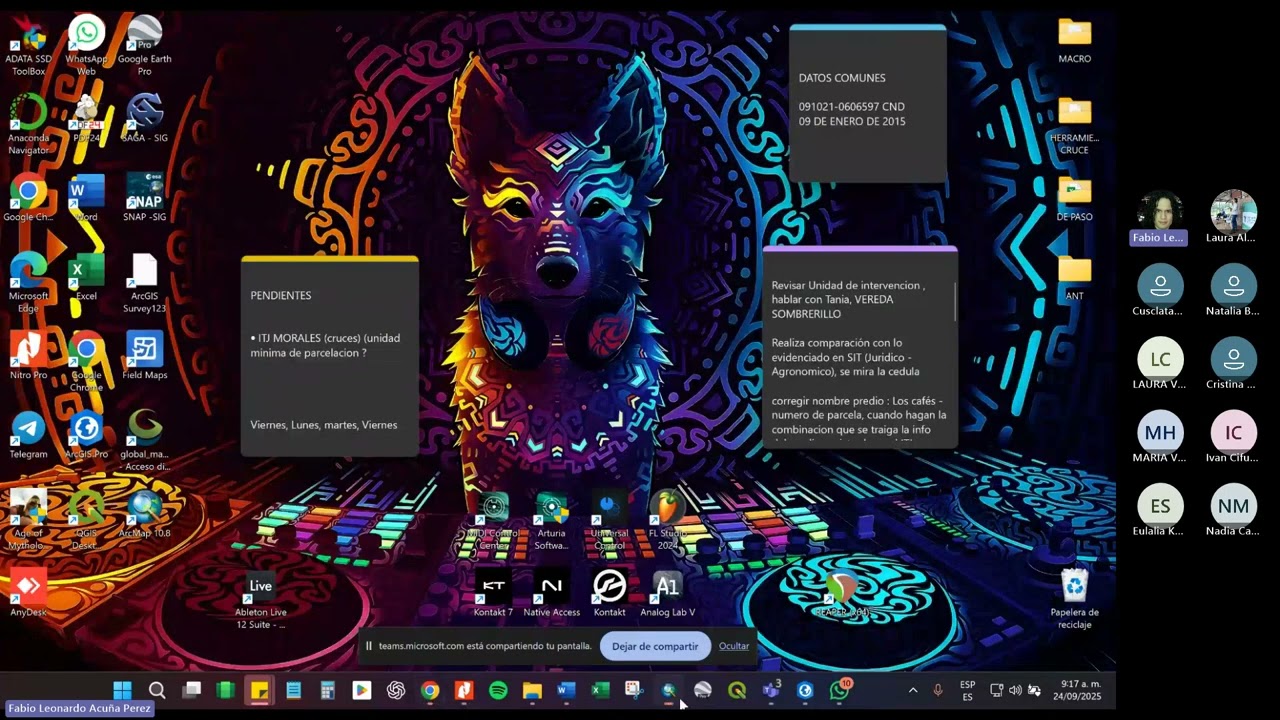The image size is (1280, 720).
Task: Select the Fabio Le... participant thumbnail
Action: [1160, 217]
